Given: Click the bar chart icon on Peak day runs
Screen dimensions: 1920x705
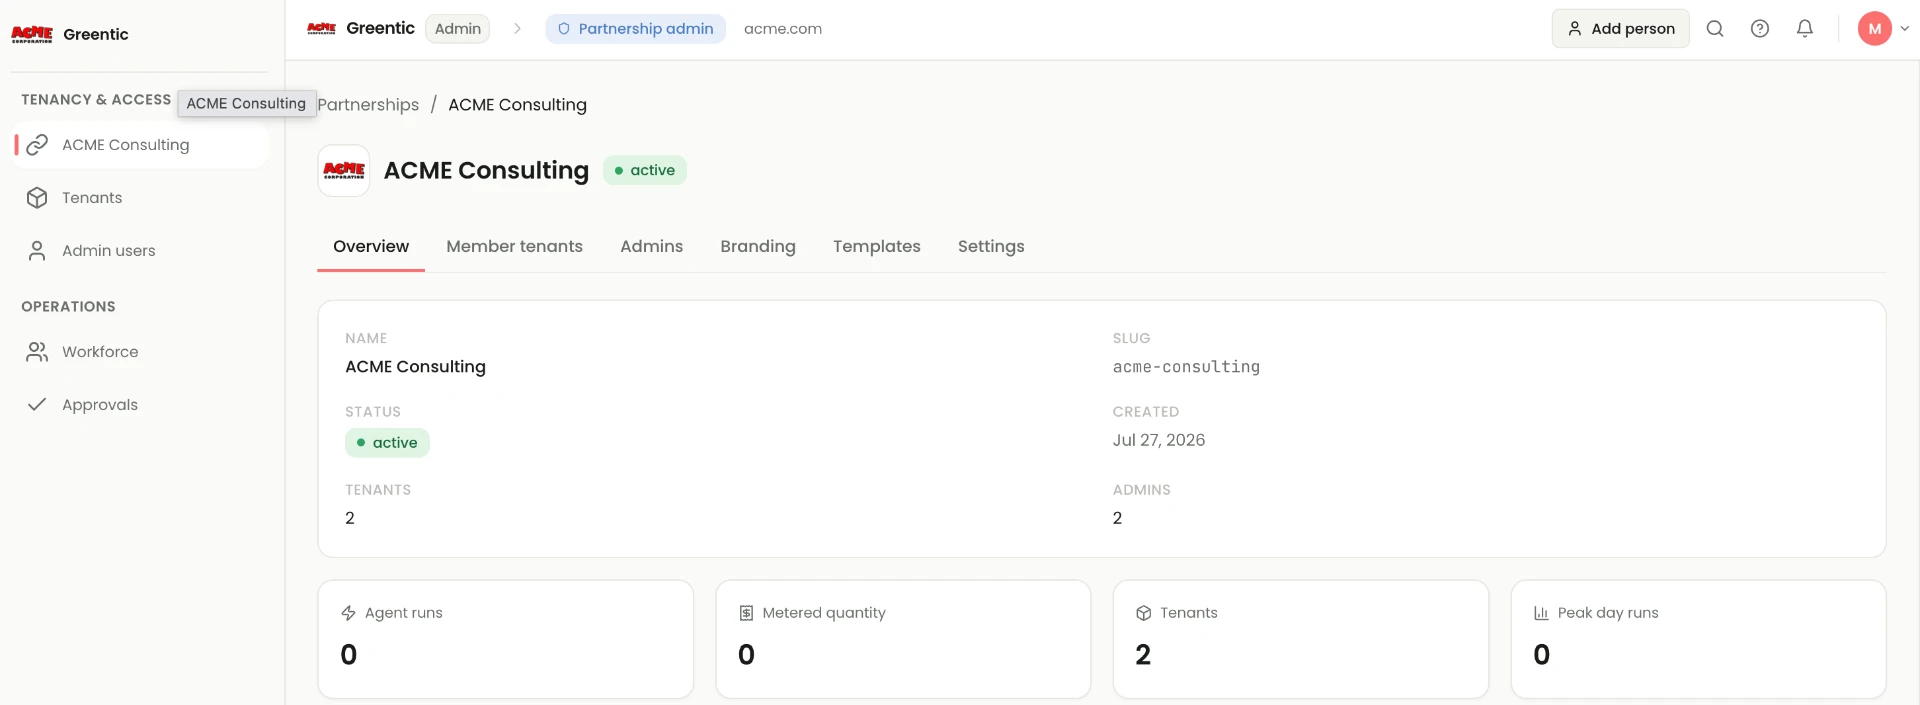Looking at the screenshot, I should click(1541, 613).
